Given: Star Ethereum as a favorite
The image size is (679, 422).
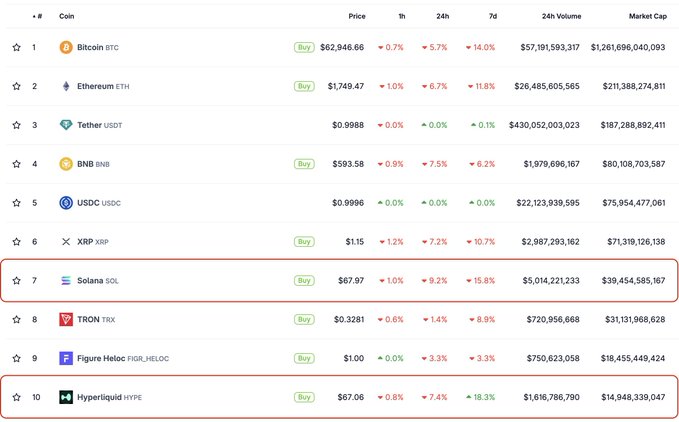Looking at the screenshot, I should coord(16,86).
